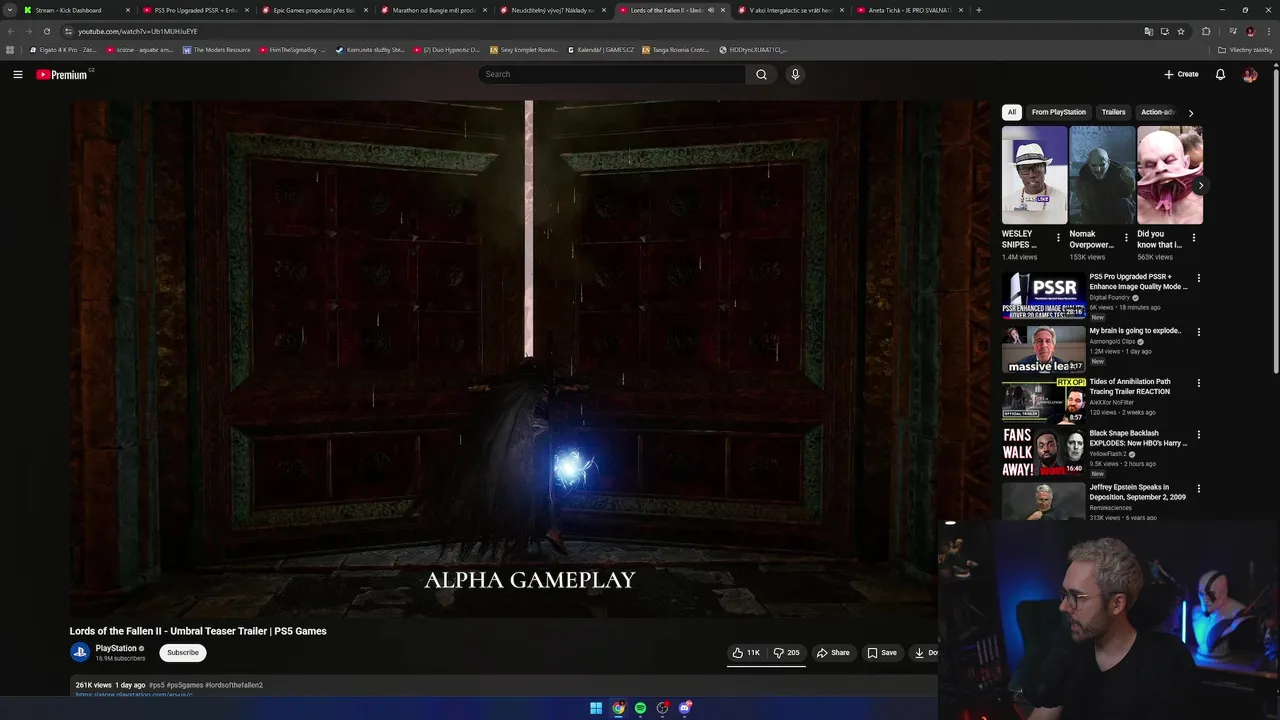Open options for WESLEY SNIPES short
The width and height of the screenshot is (1280, 720).
1058,238
